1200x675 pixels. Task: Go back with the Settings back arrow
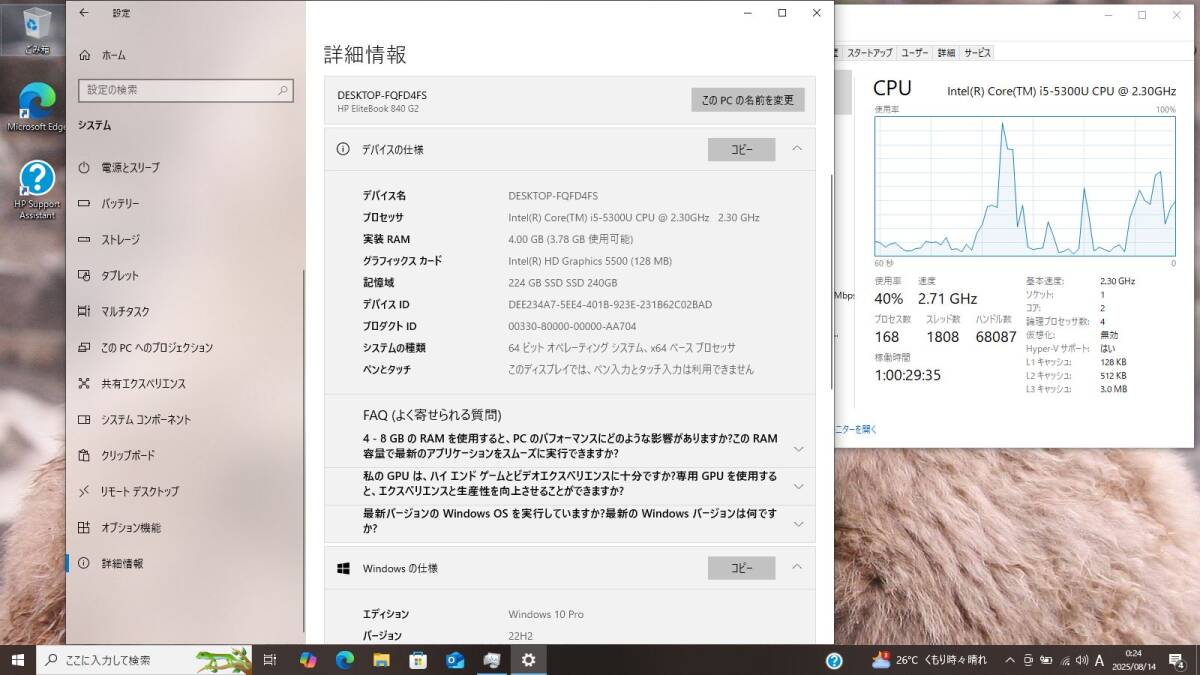[x=84, y=13]
